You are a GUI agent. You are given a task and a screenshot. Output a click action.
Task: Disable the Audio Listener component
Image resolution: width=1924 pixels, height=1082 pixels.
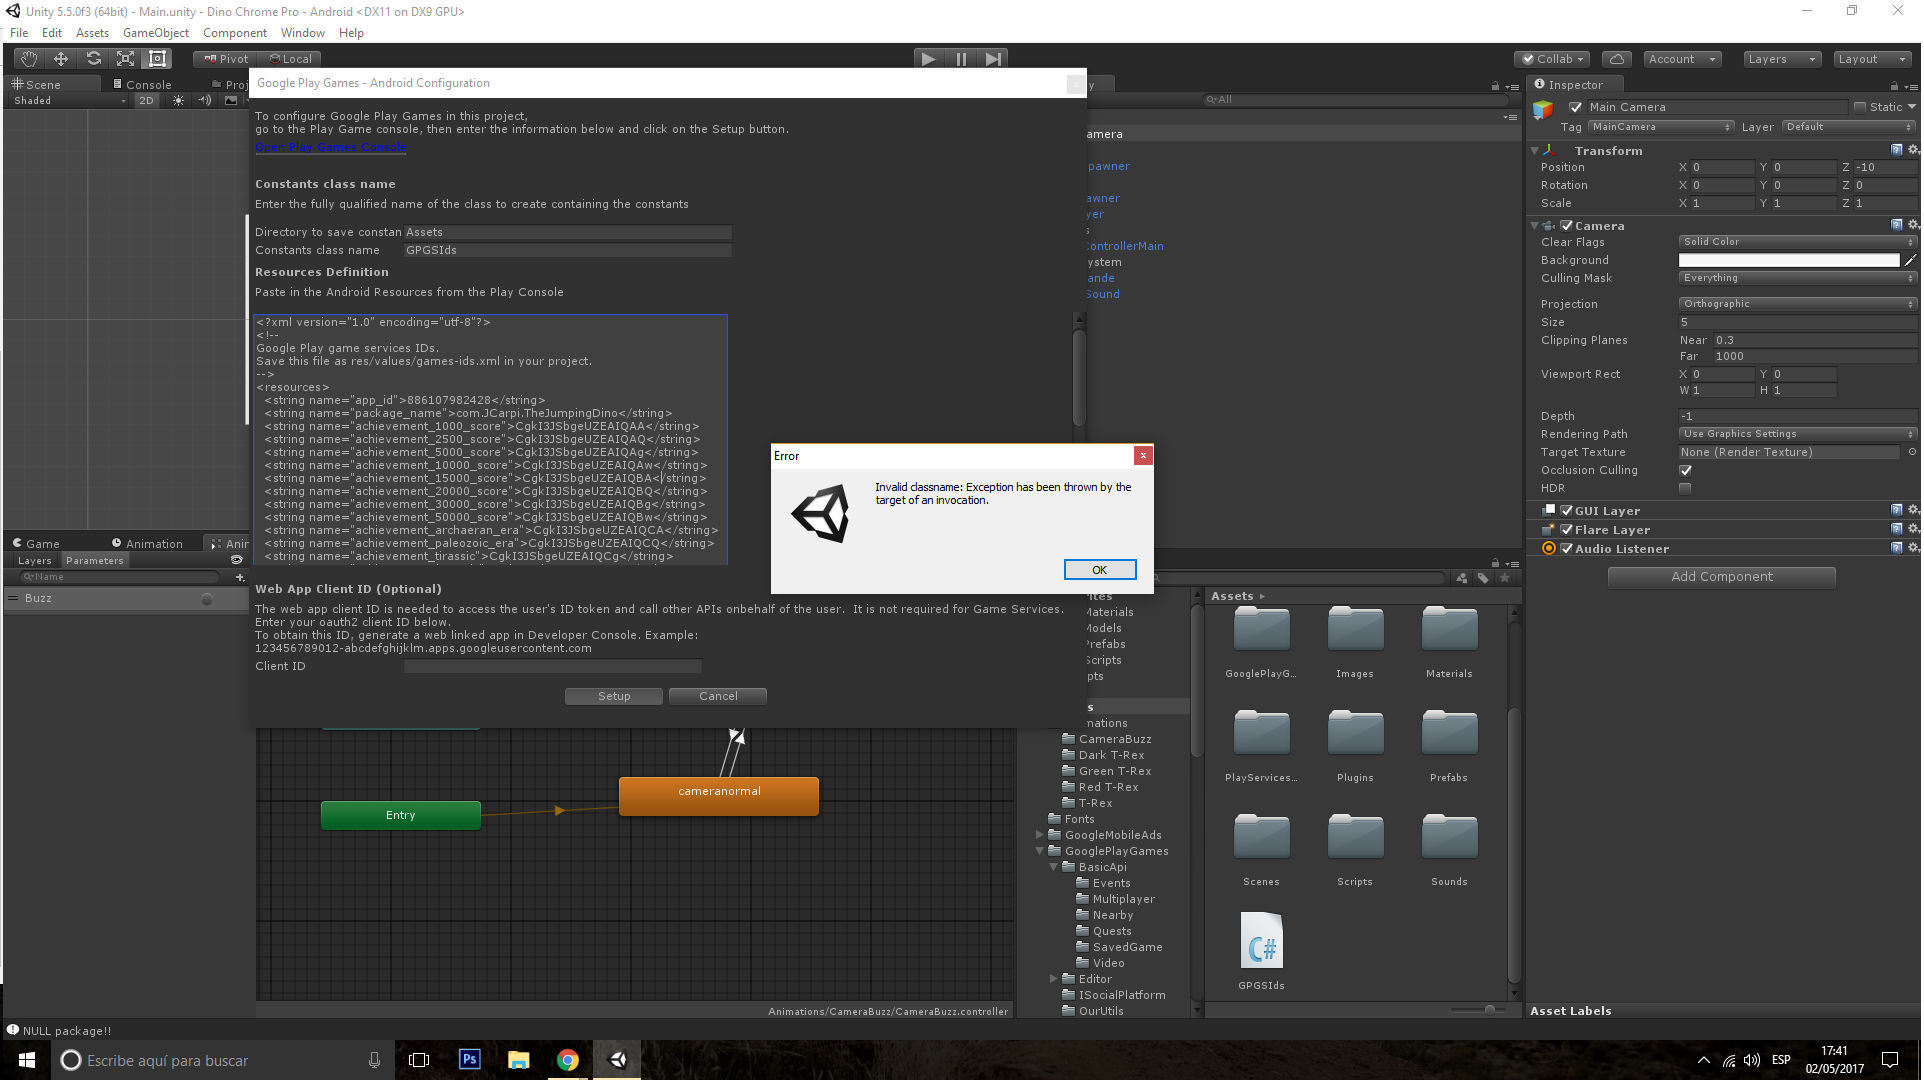[1567, 549]
